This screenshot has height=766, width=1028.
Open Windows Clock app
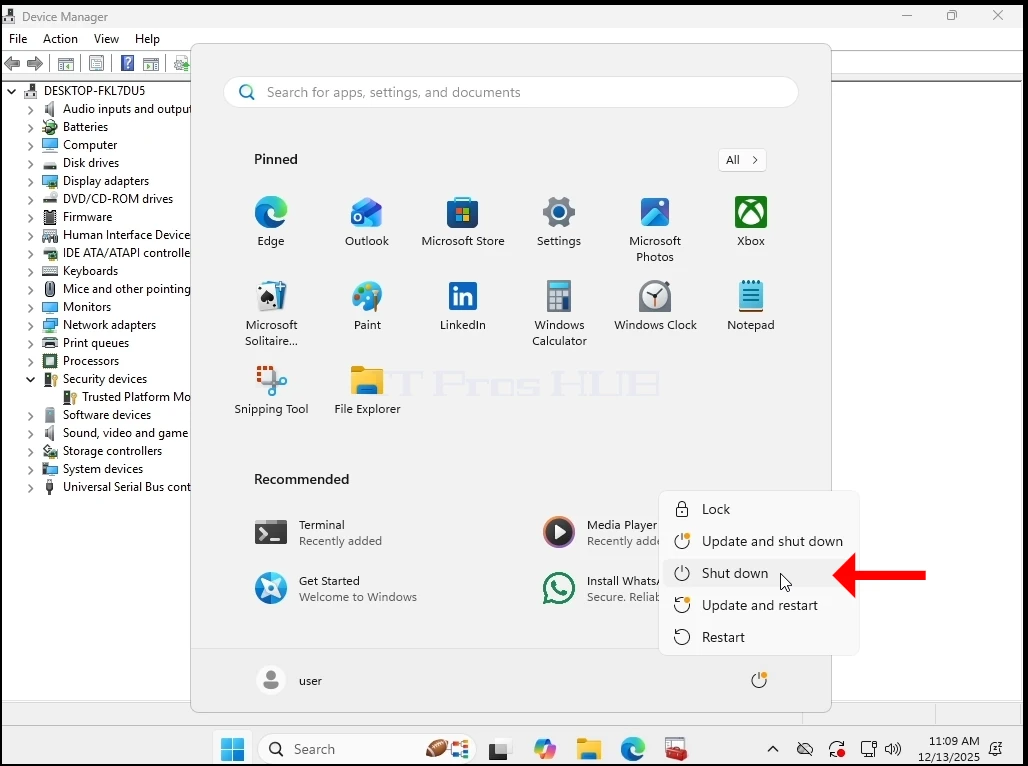tap(655, 306)
